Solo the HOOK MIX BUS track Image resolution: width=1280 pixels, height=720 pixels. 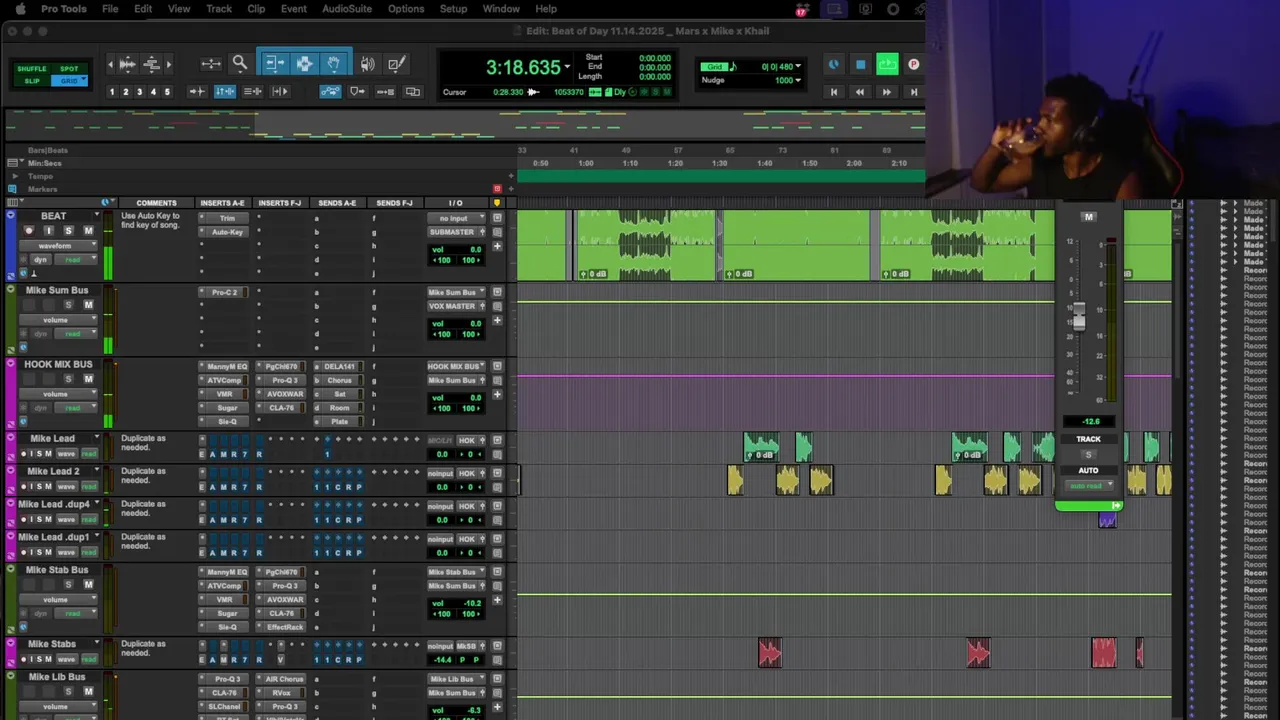[68, 379]
